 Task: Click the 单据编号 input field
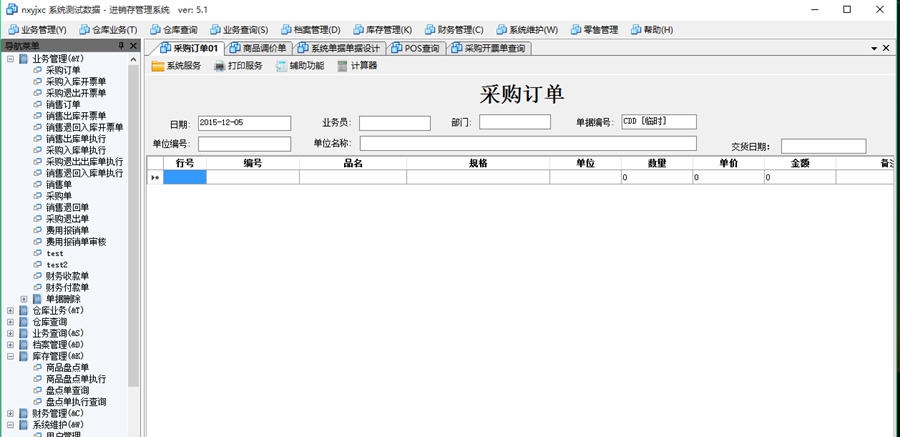659,122
